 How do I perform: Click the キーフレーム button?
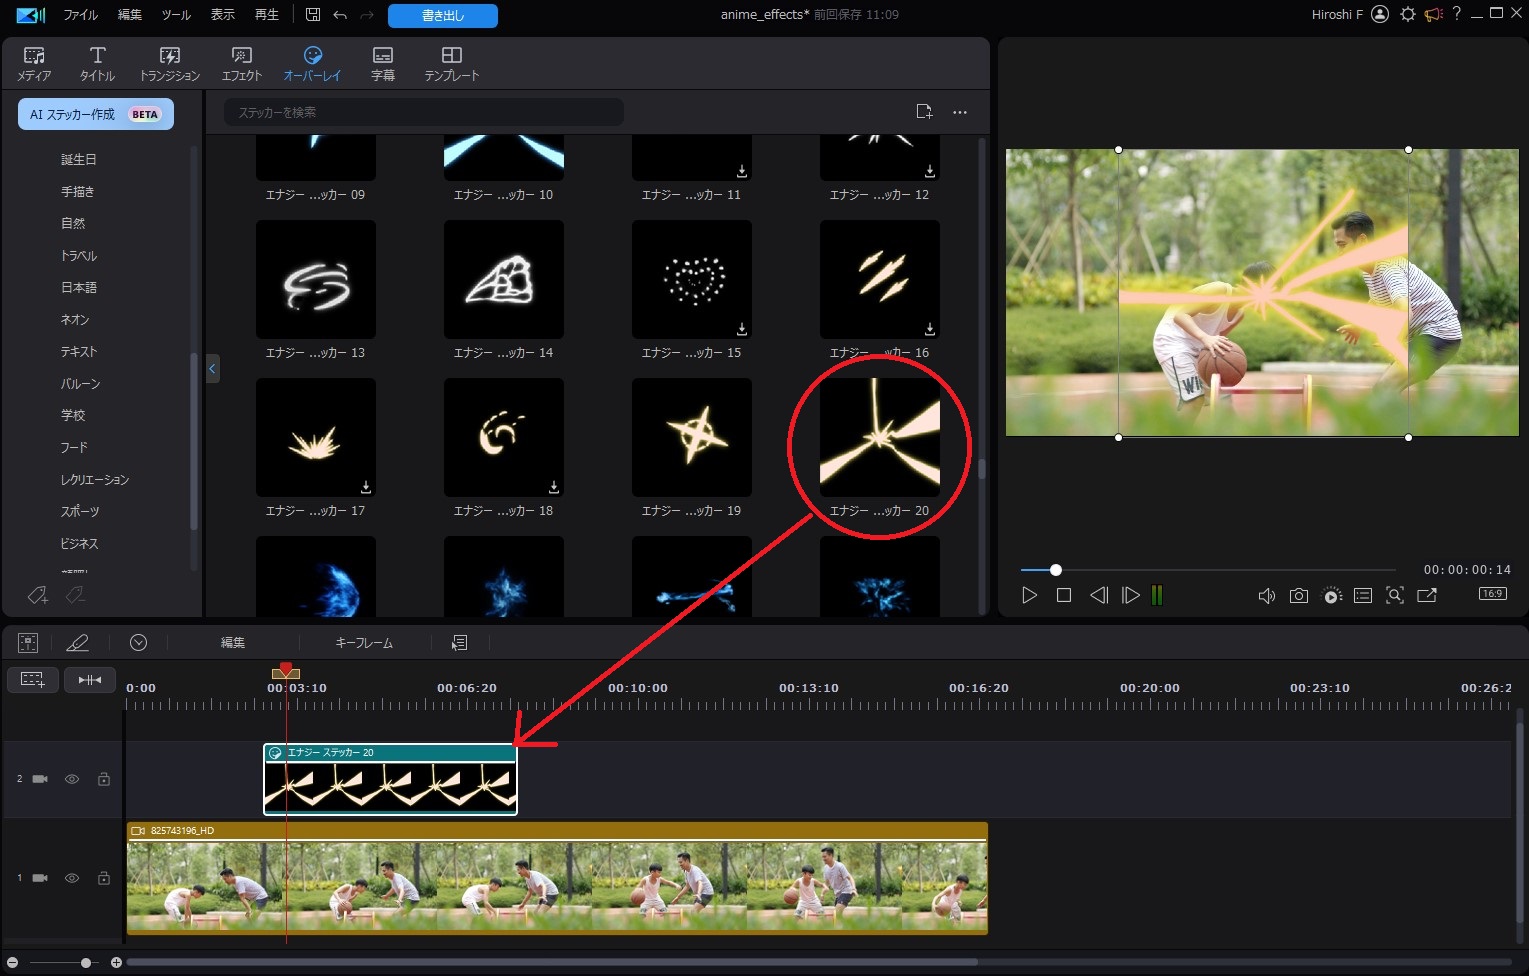point(364,643)
